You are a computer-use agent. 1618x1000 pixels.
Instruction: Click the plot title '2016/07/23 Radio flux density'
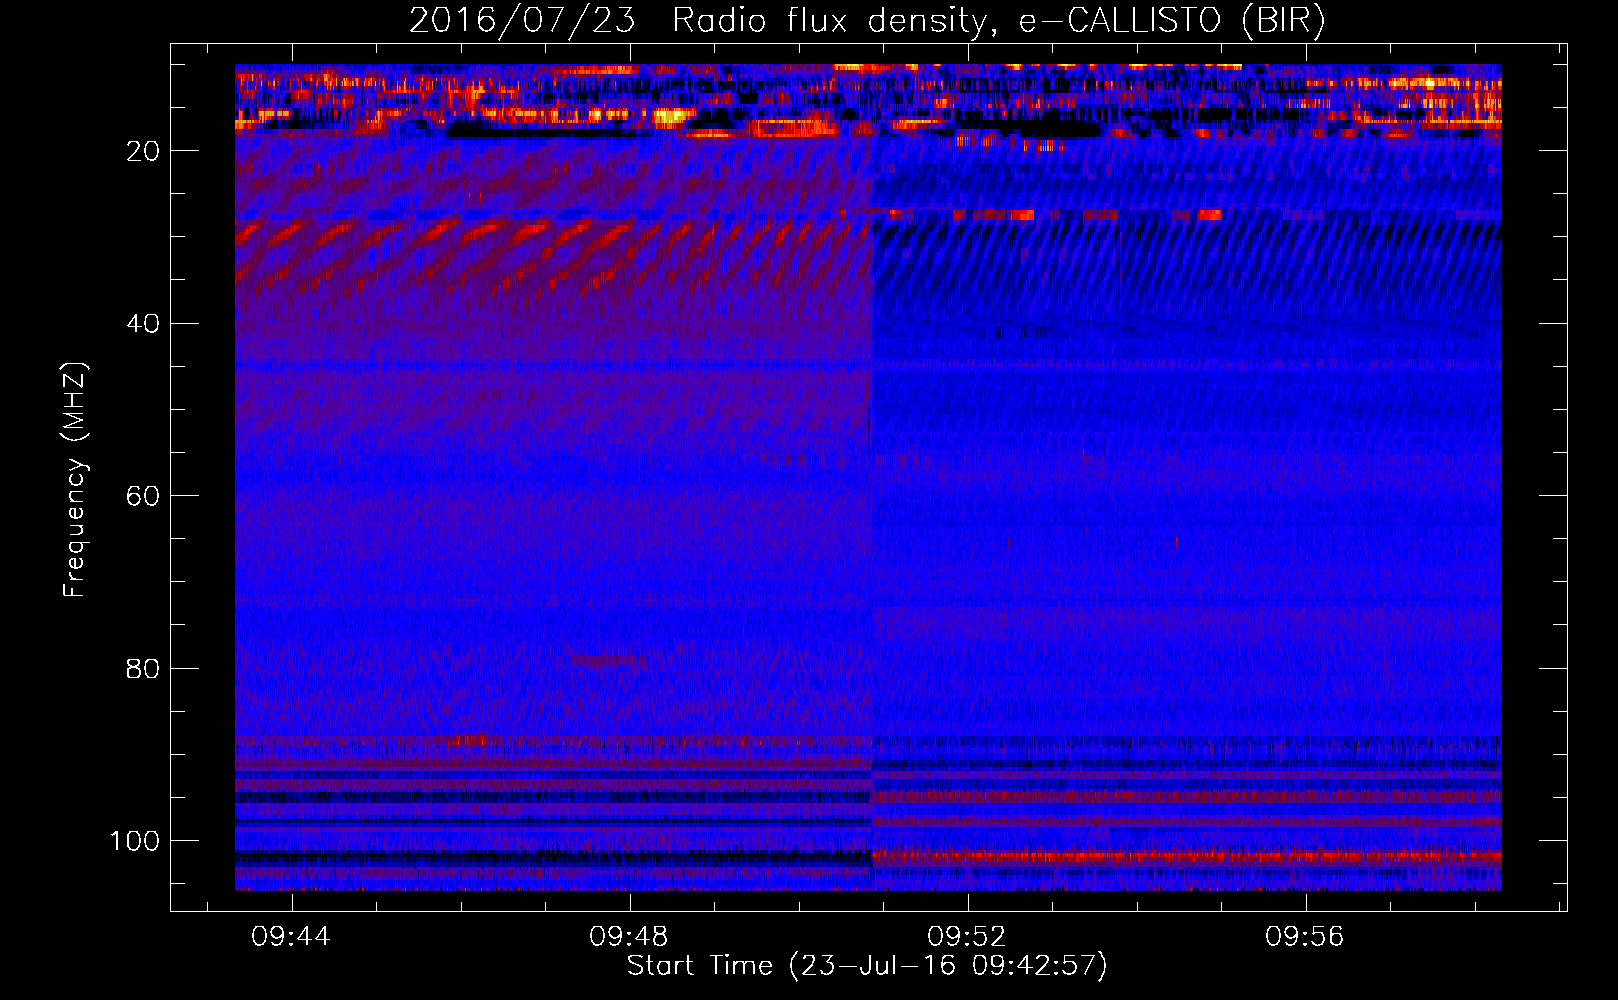coord(867,21)
